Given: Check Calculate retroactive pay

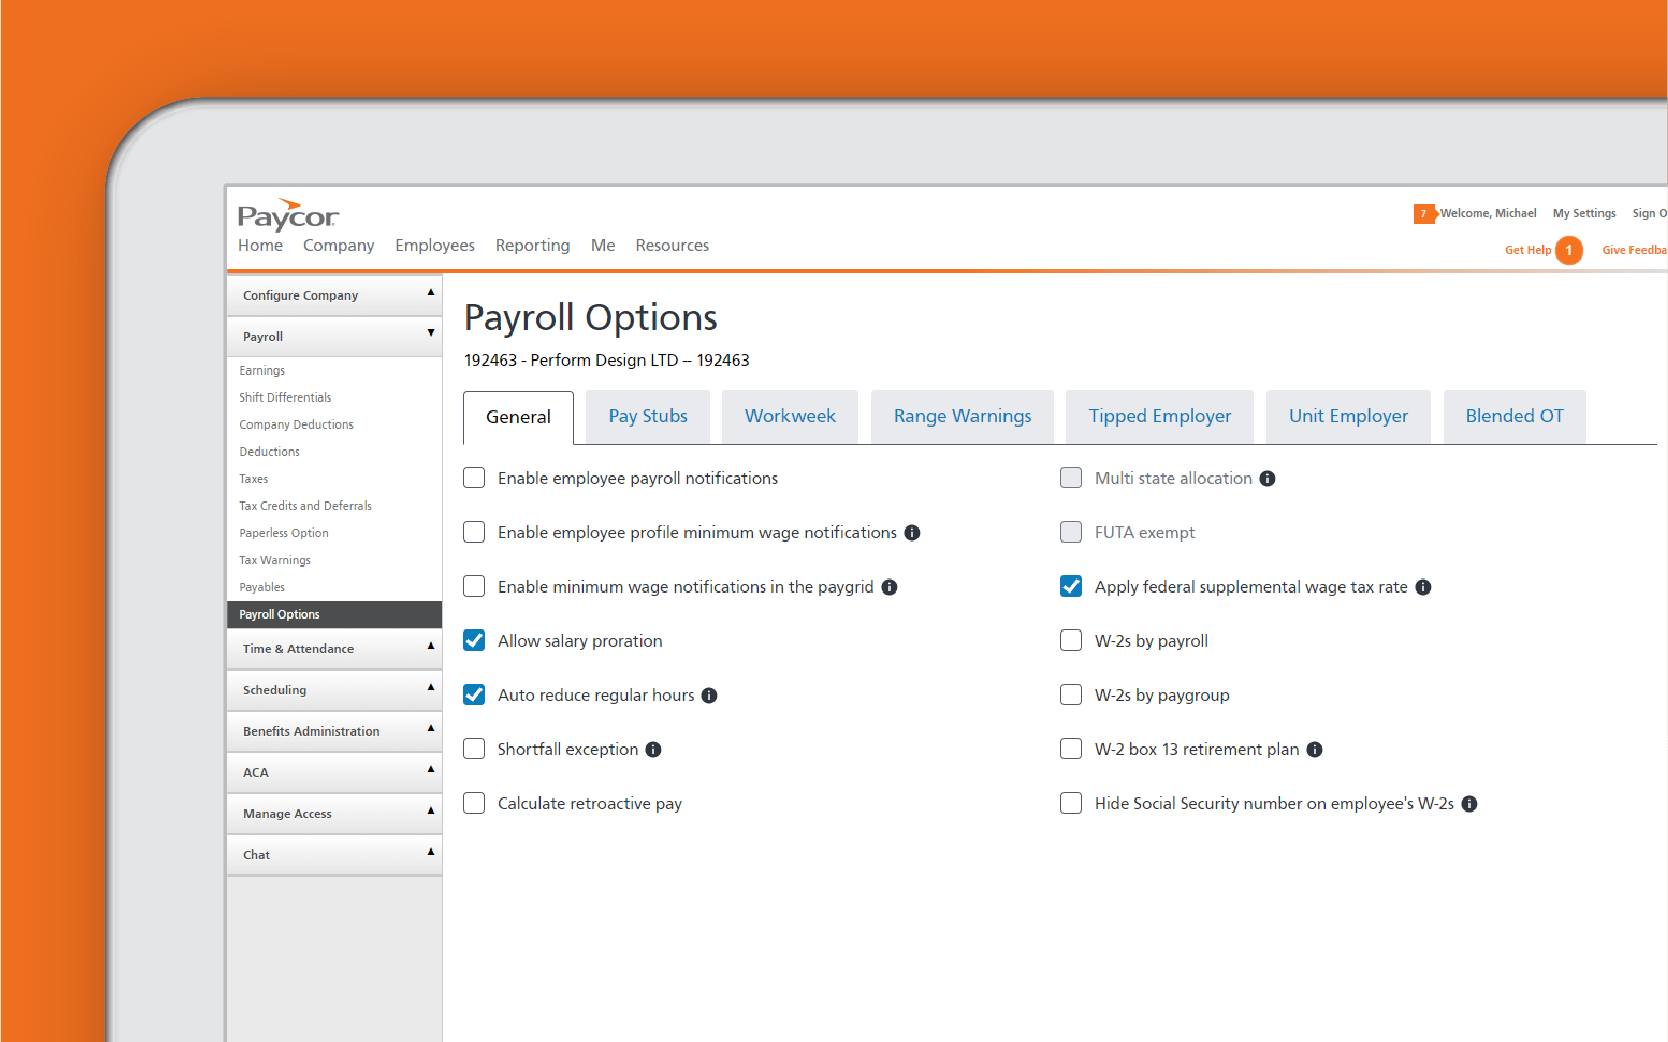Looking at the screenshot, I should 474,802.
